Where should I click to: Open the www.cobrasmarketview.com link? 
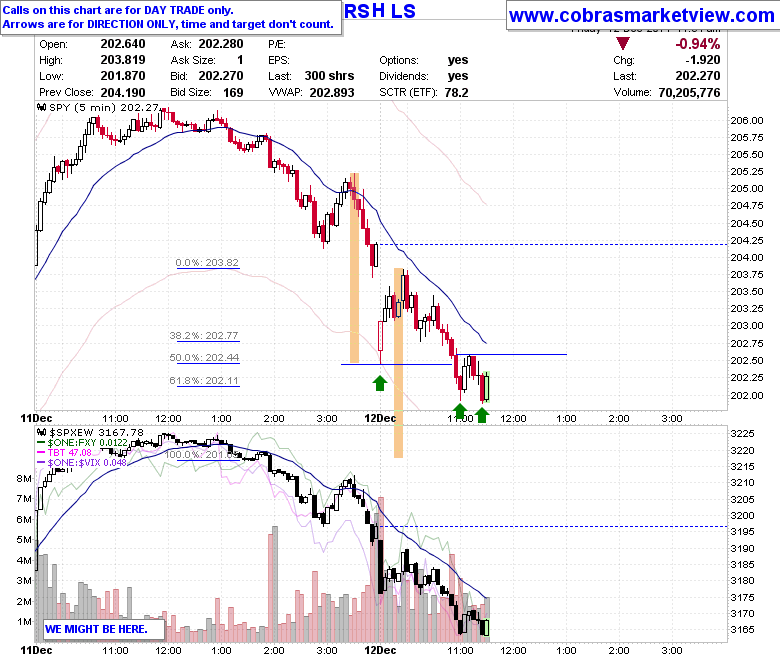coord(641,15)
